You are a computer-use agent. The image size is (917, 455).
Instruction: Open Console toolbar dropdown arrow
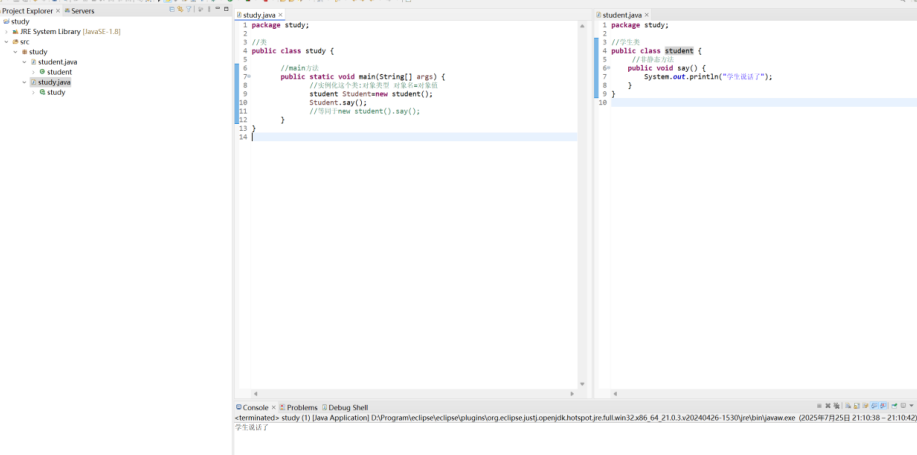point(911,405)
